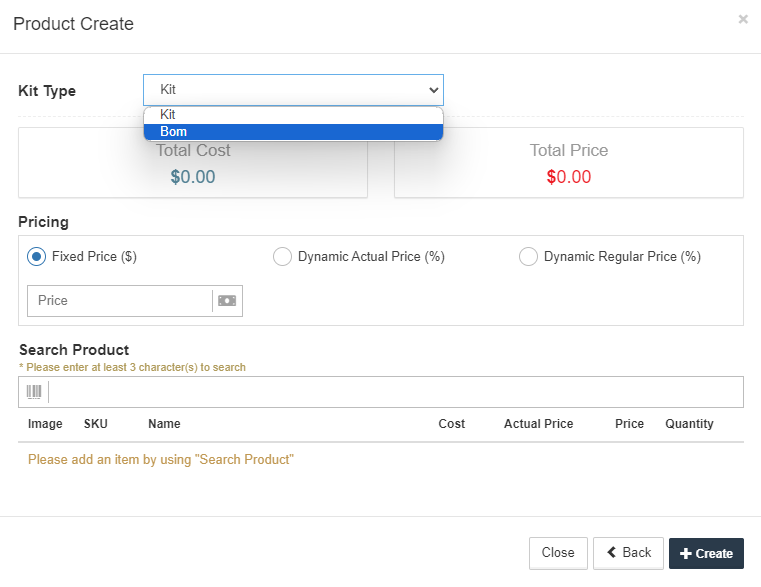
Task: Click the barcode icon in the search field
Action: tap(34, 392)
